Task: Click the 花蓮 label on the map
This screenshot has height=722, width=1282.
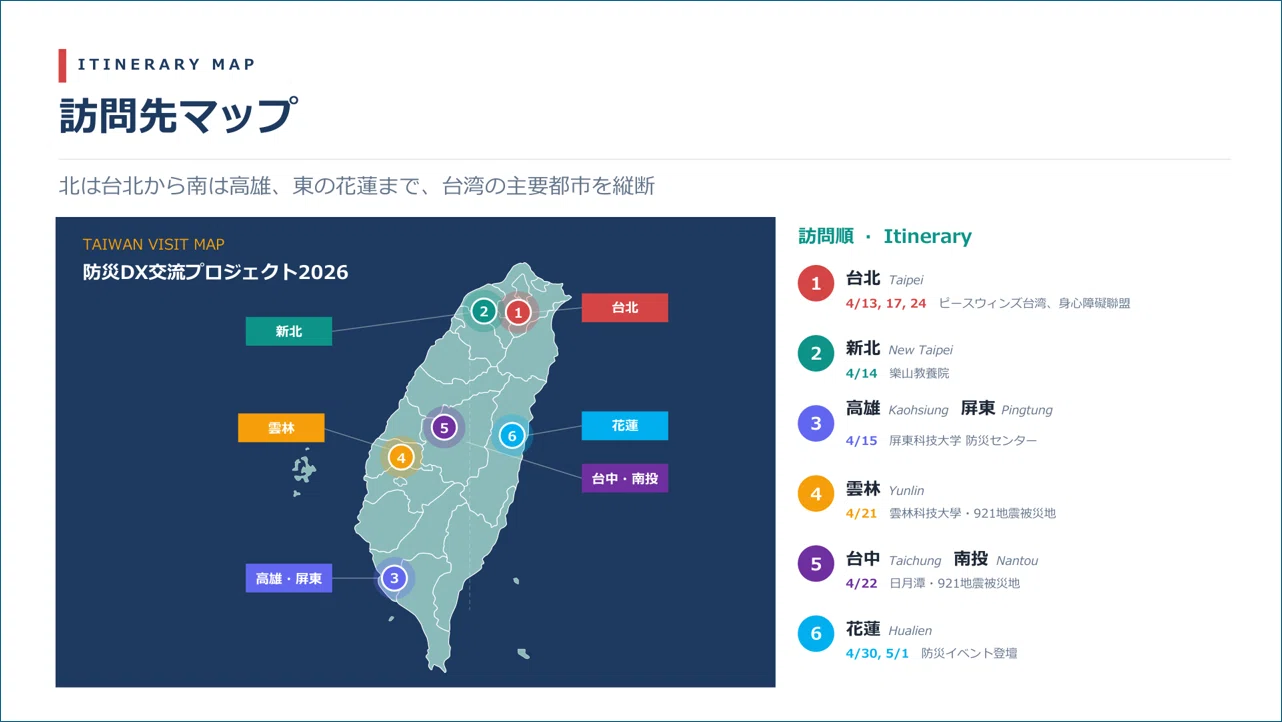Action: pyautogui.click(x=625, y=426)
